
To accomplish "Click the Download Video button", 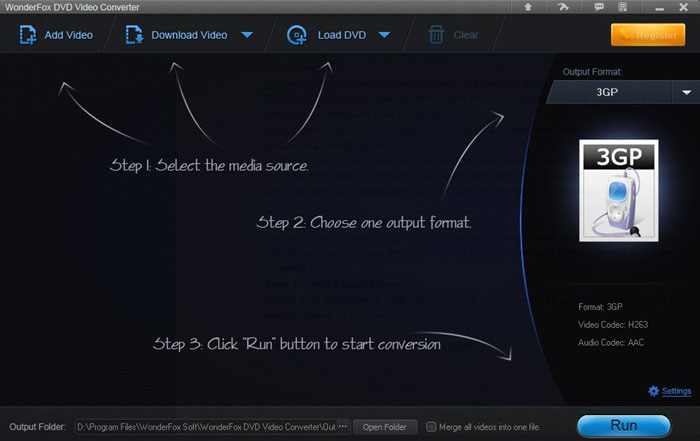I will (177, 35).
